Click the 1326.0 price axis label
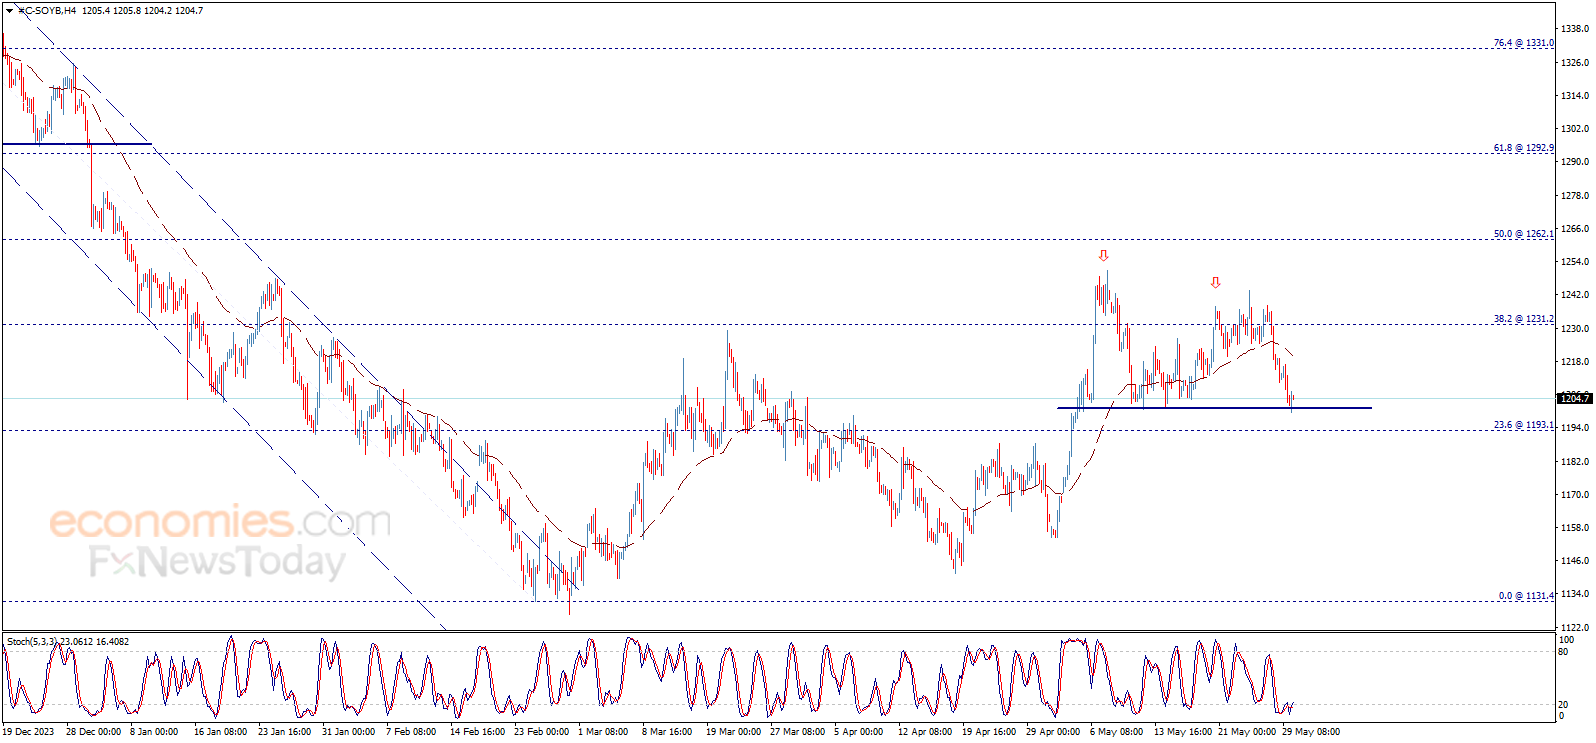The image size is (1596, 743). pos(1575,62)
